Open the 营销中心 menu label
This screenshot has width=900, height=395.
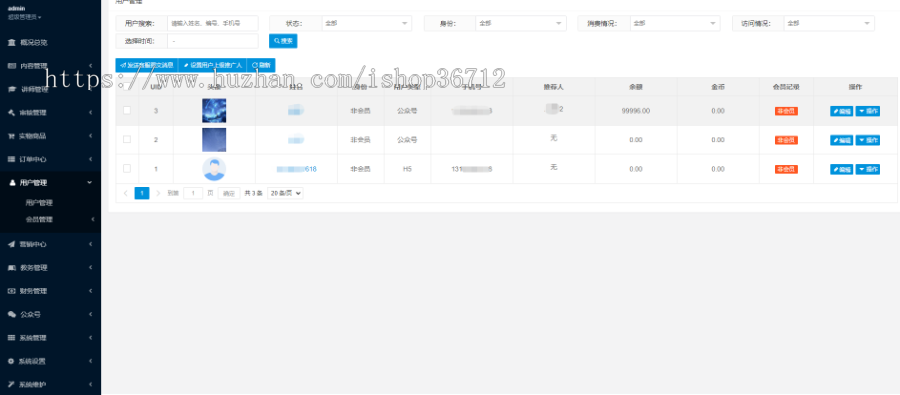point(33,244)
